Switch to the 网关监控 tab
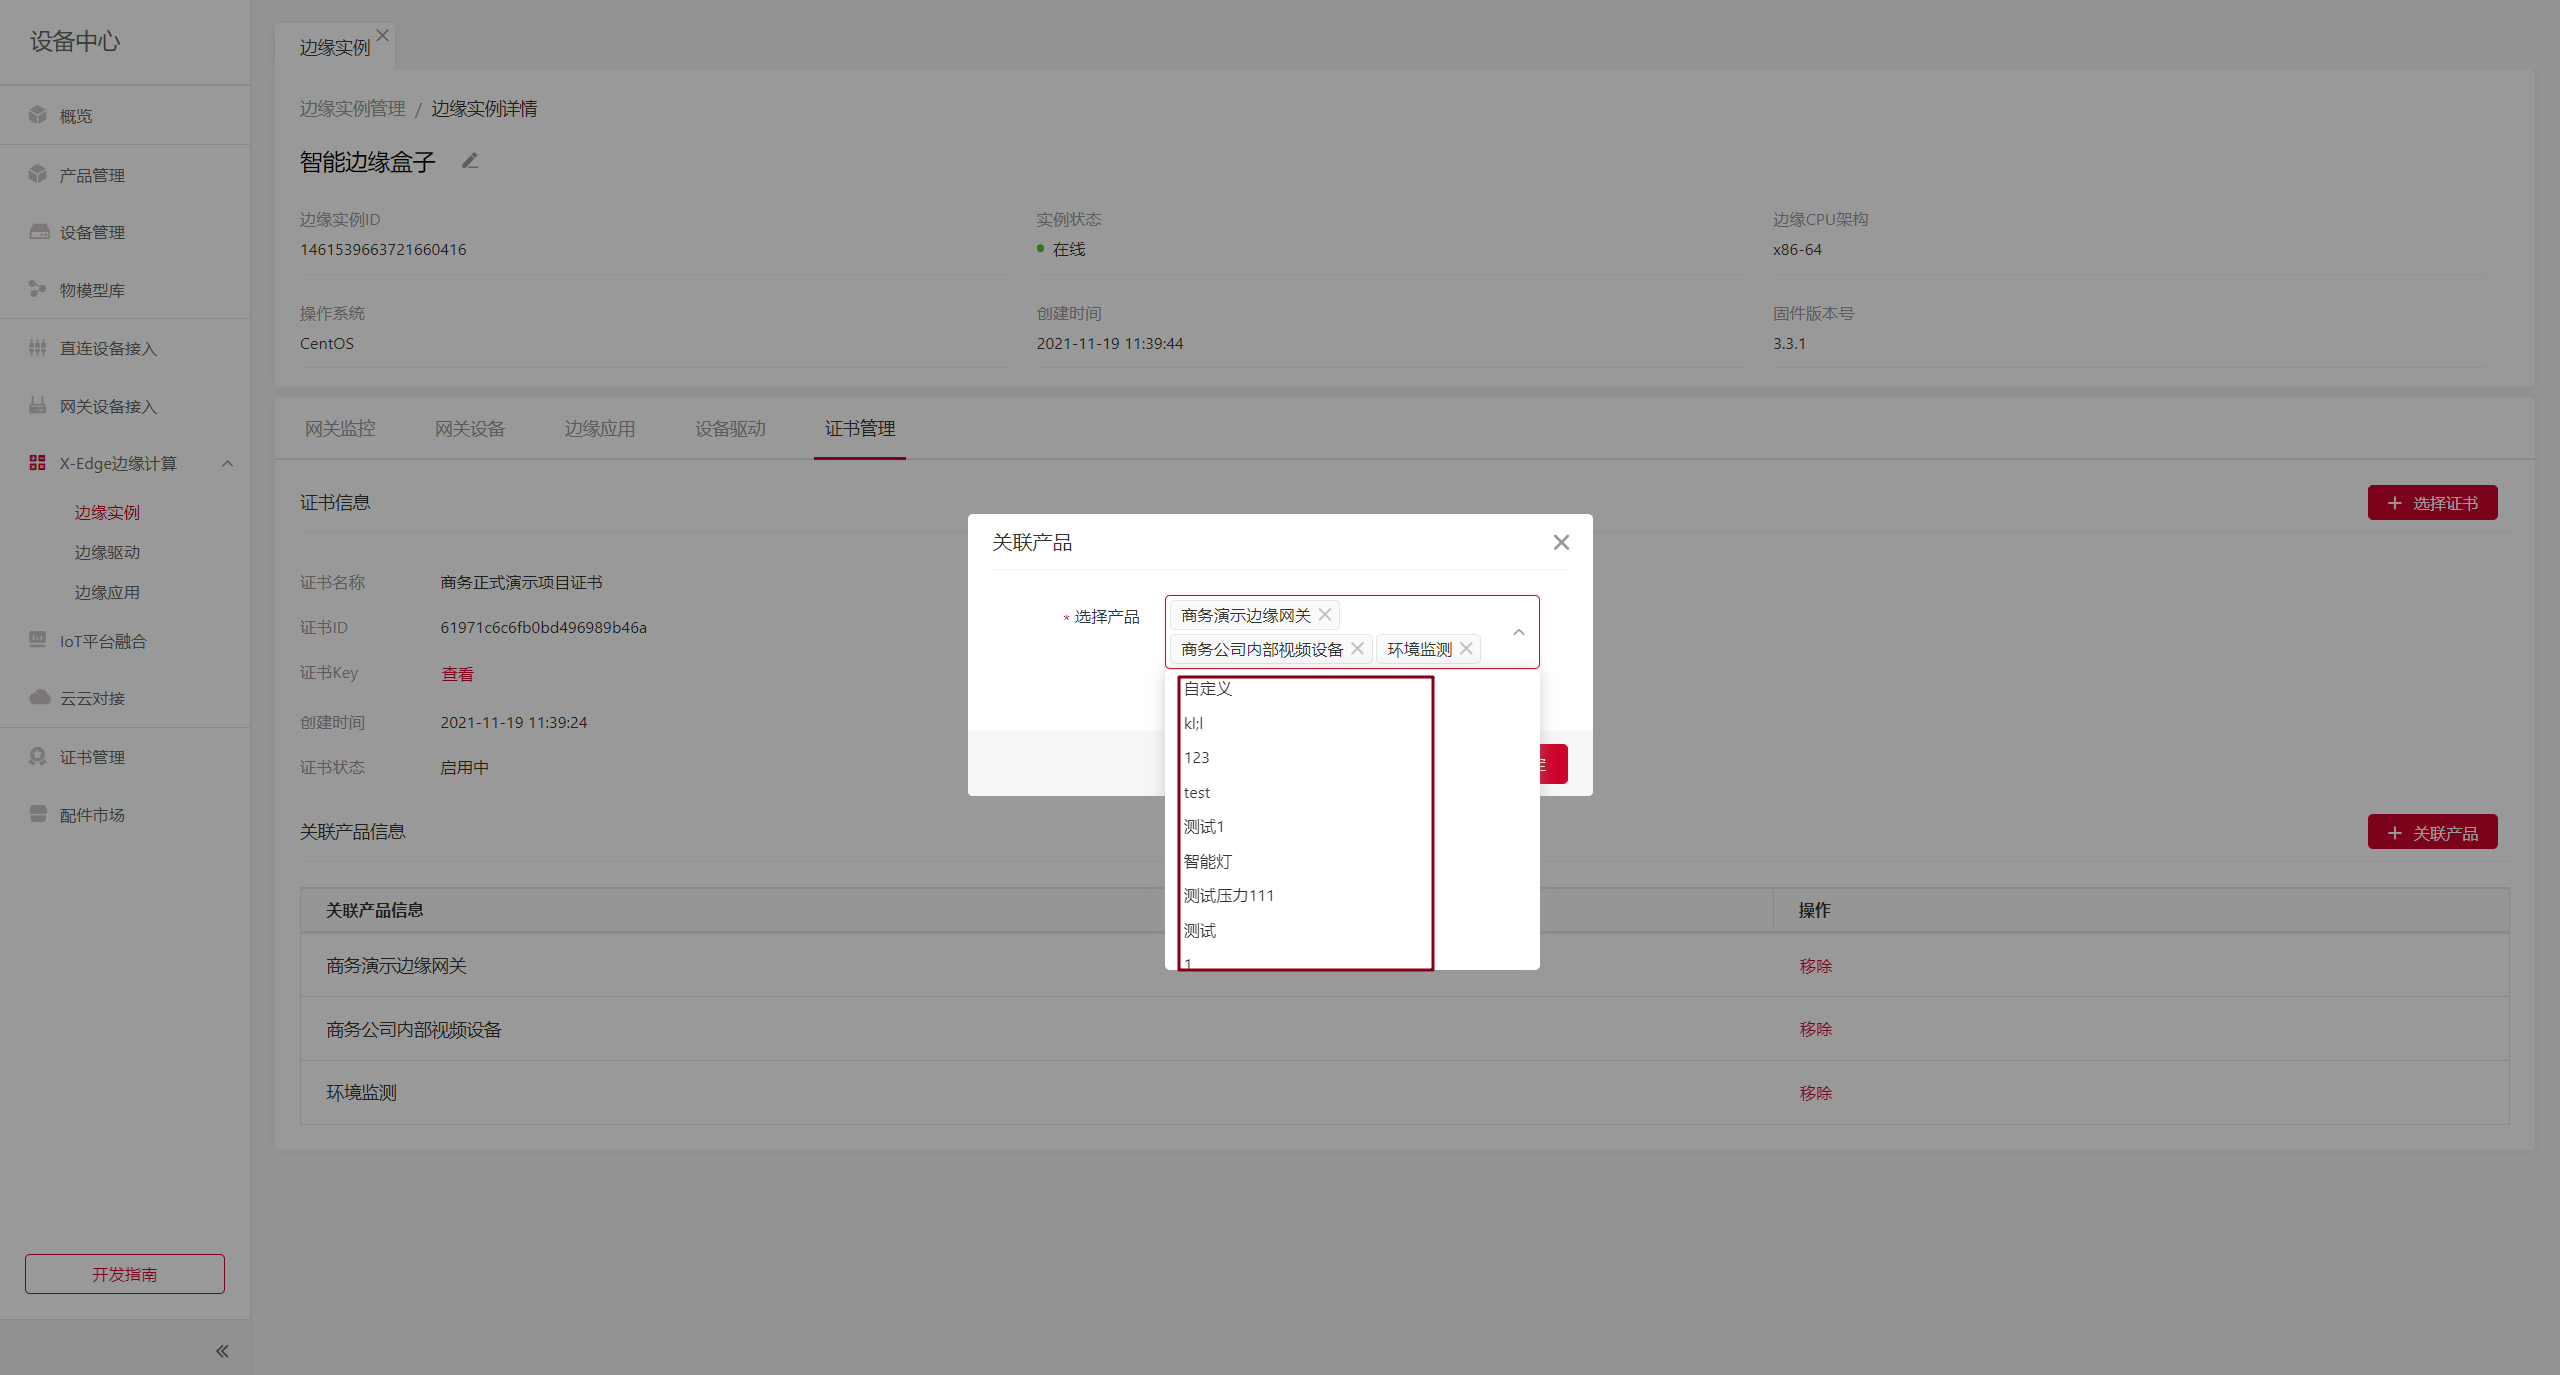The height and width of the screenshot is (1375, 2560). [x=340, y=429]
